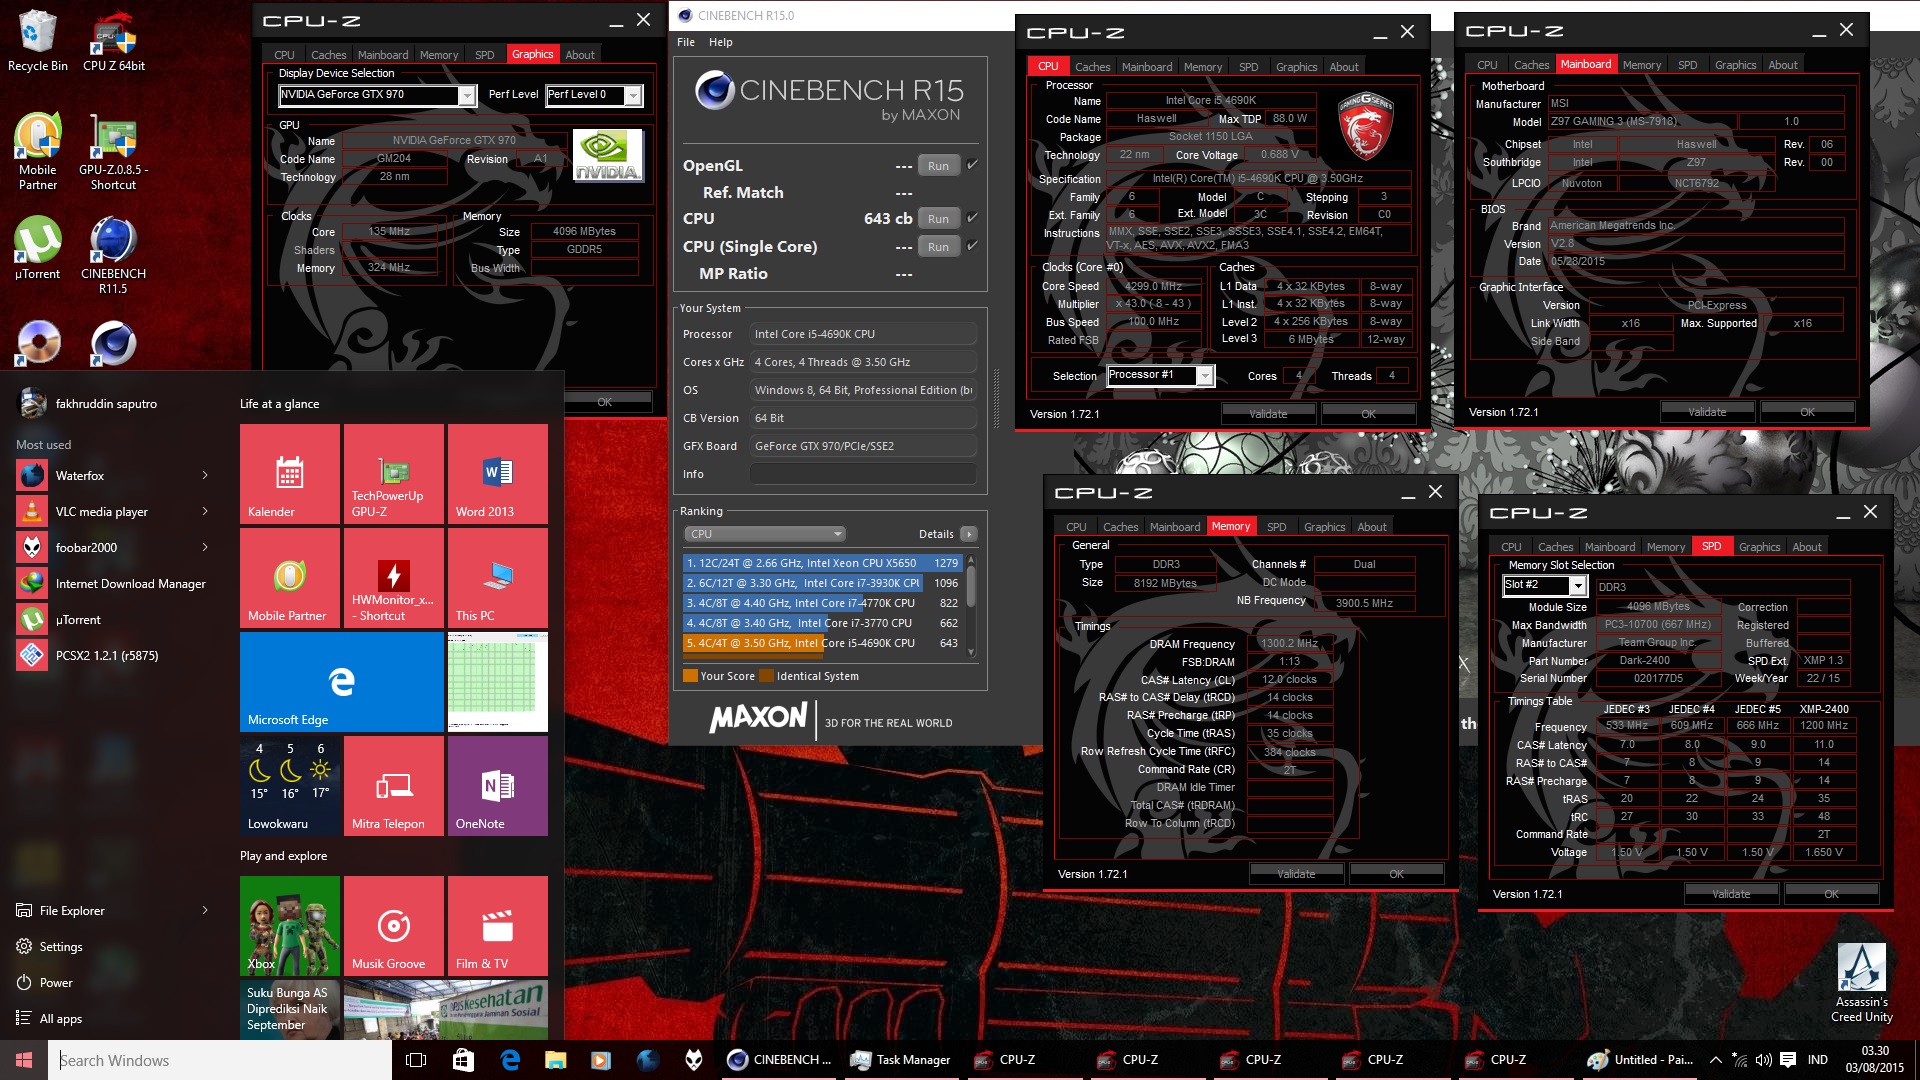Open the Mobile Partner start tile
The image size is (1920, 1080).
coord(290,578)
